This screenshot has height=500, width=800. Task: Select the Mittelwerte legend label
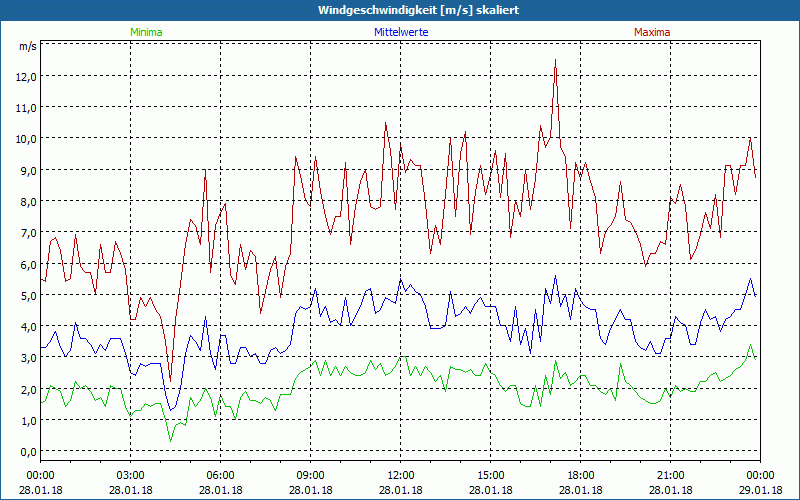(x=400, y=32)
